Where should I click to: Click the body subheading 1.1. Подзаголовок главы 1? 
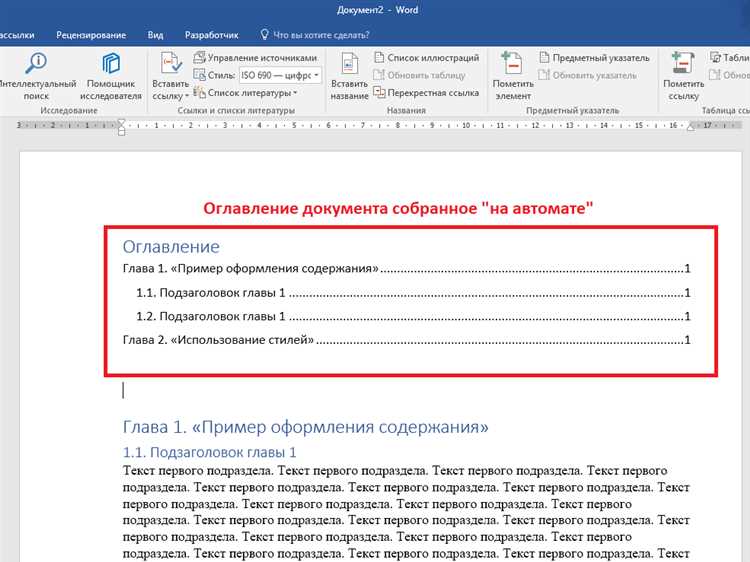(x=210, y=452)
